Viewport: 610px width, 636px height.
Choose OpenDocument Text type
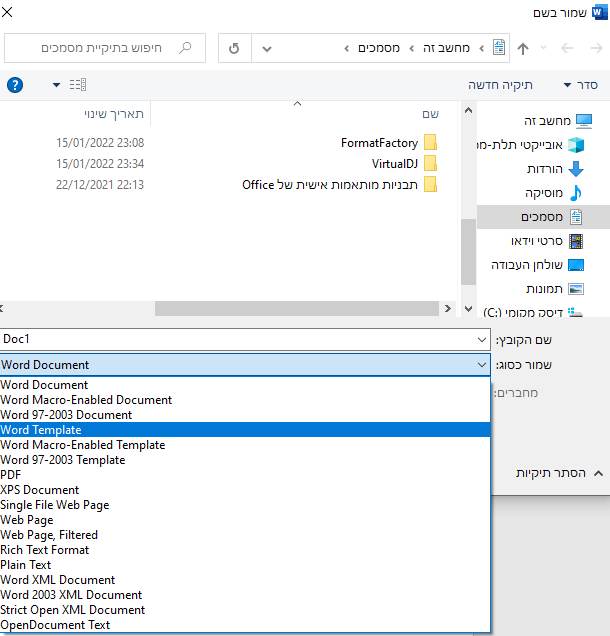tap(245, 625)
